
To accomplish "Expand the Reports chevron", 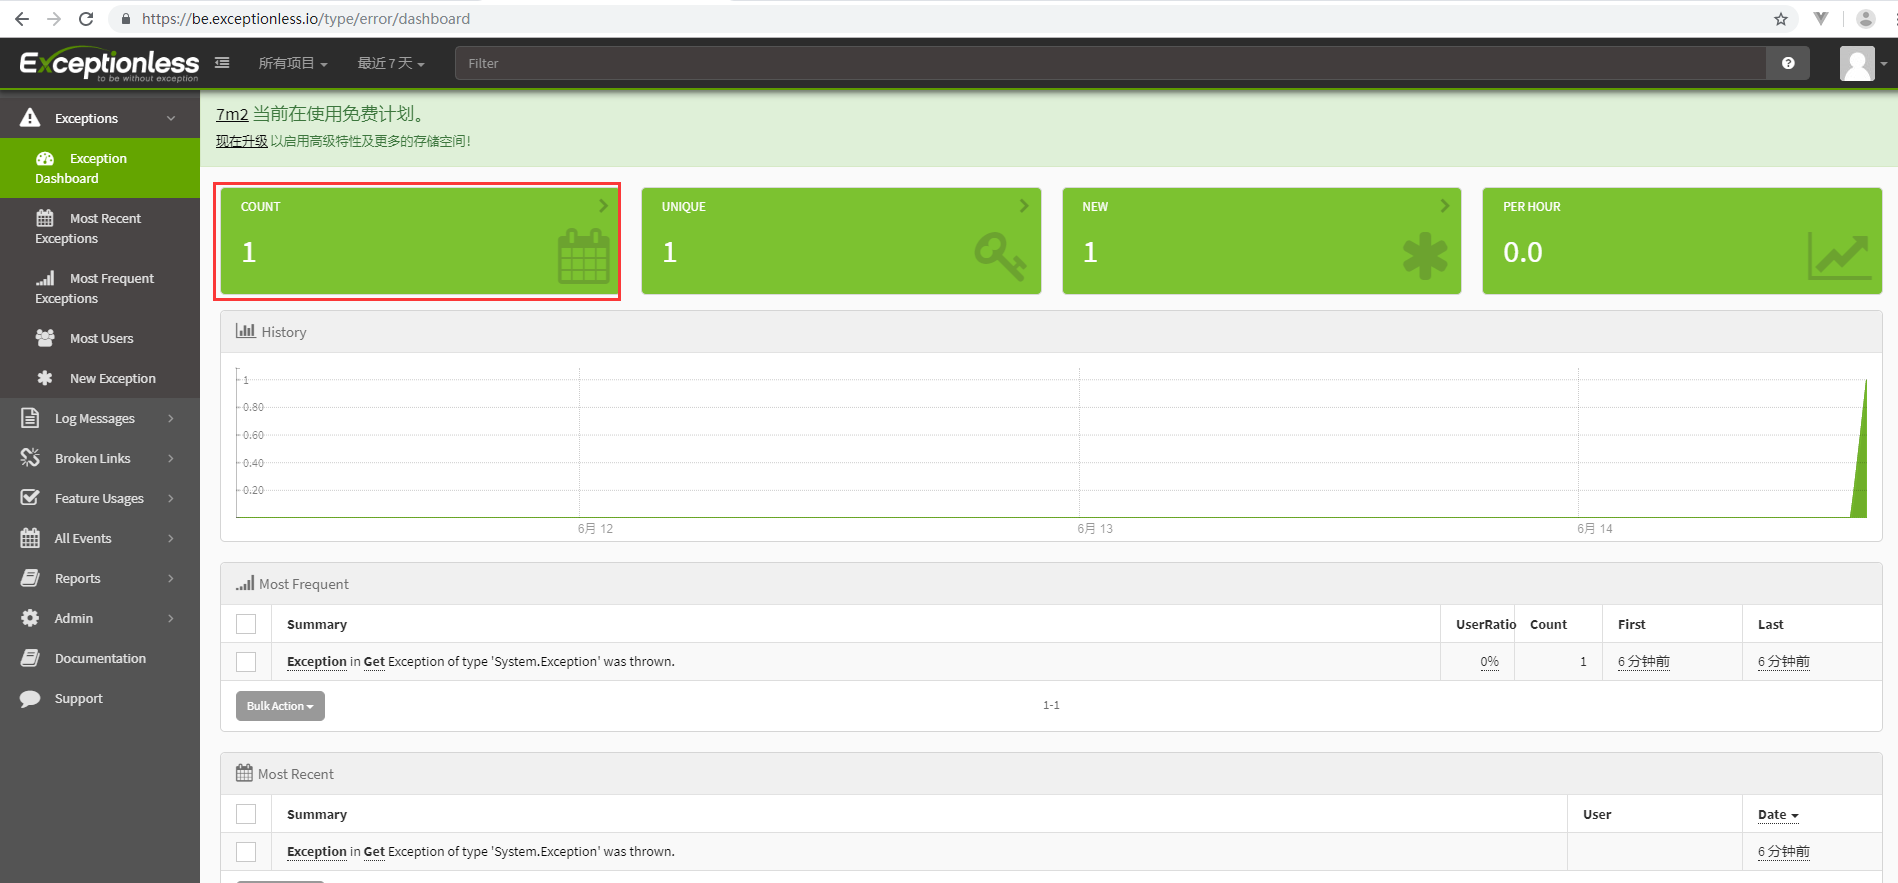I will (x=171, y=578).
